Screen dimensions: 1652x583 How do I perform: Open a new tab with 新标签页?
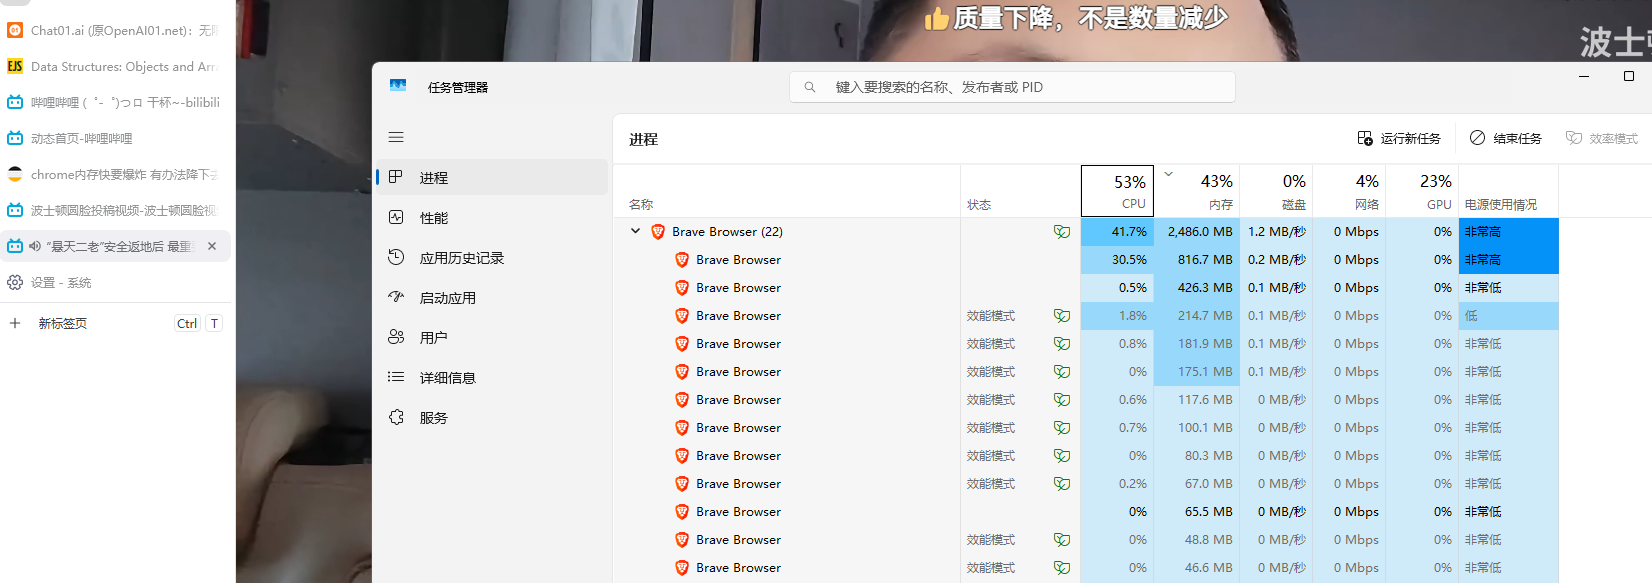tap(116, 323)
